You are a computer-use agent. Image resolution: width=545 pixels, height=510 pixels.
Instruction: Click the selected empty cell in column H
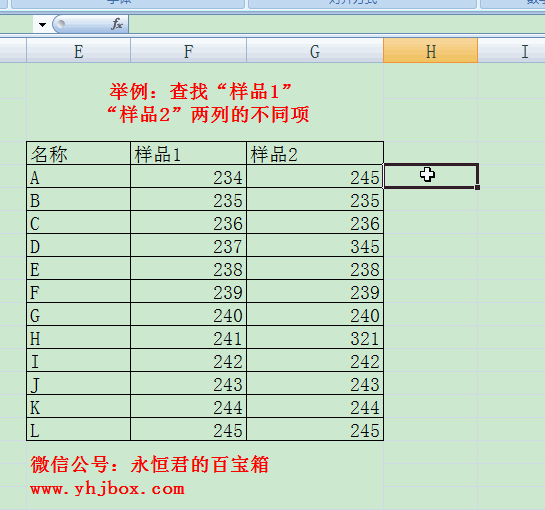tap(431, 176)
